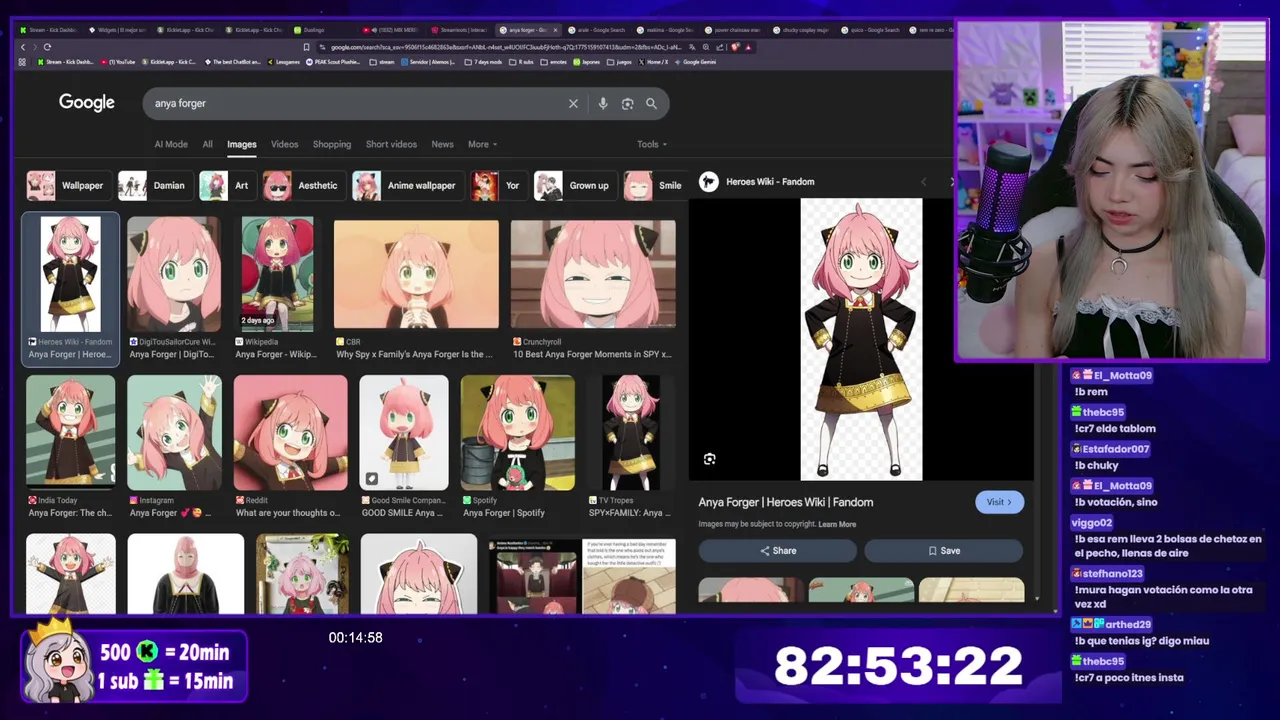Open the Japones bookmark
The height and width of the screenshot is (720, 1280).
click(x=586, y=62)
